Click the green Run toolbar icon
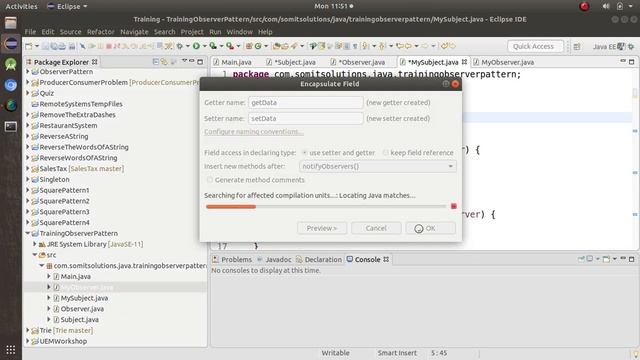Screen dimensions: 640x360 click(x=196, y=46)
